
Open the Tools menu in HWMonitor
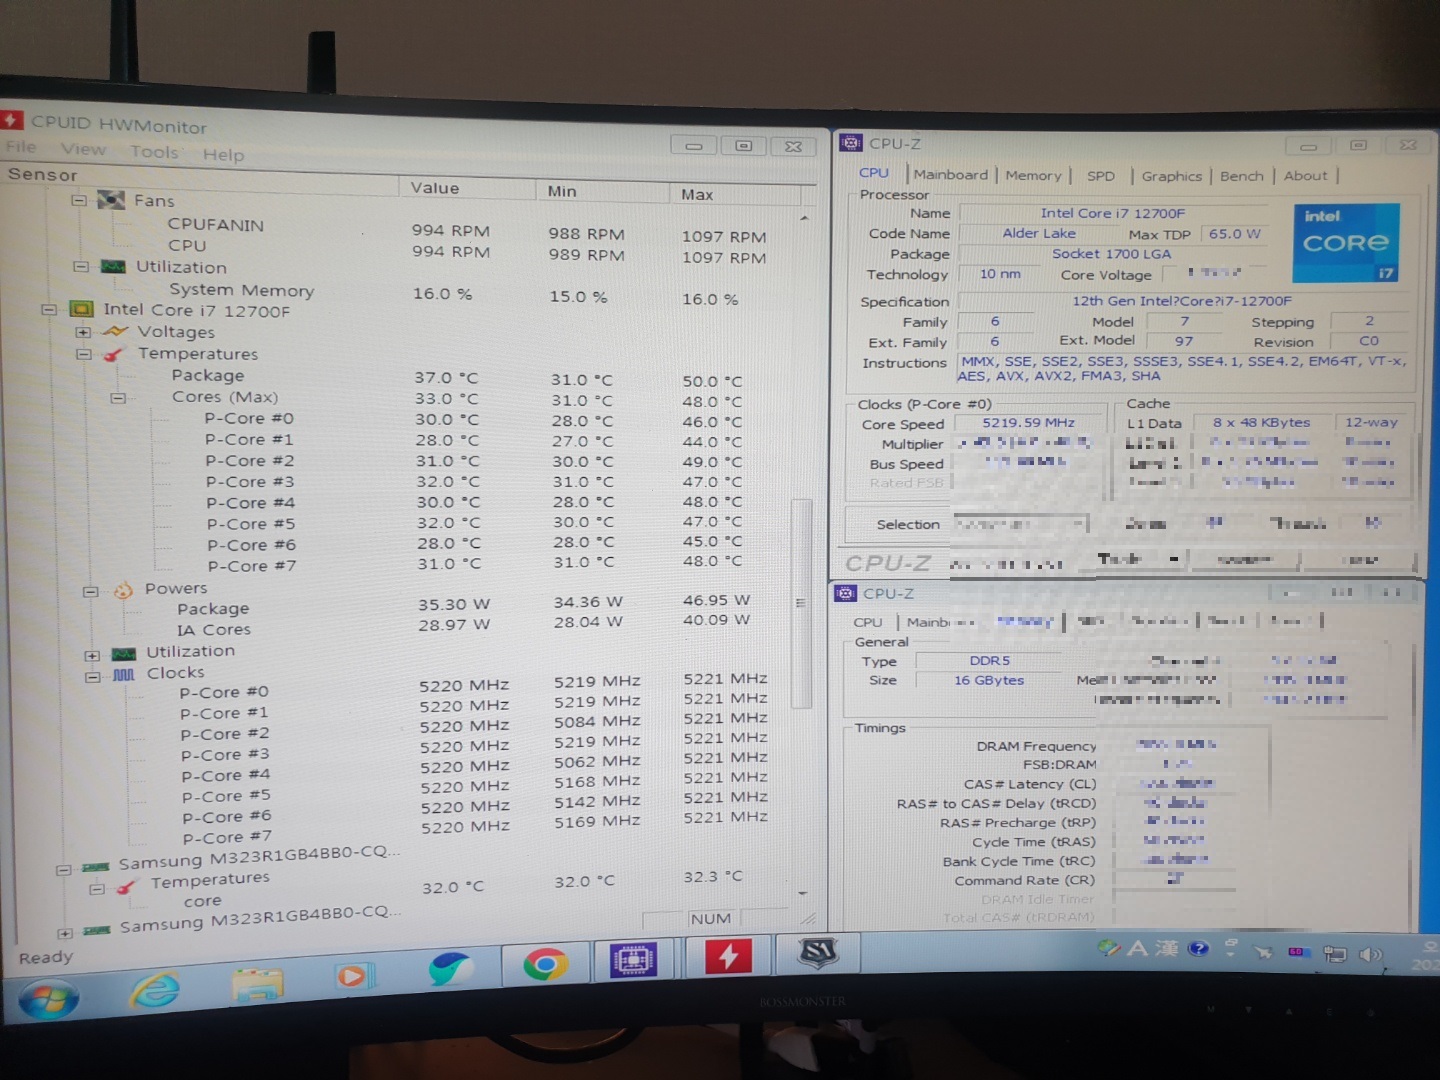tap(154, 152)
